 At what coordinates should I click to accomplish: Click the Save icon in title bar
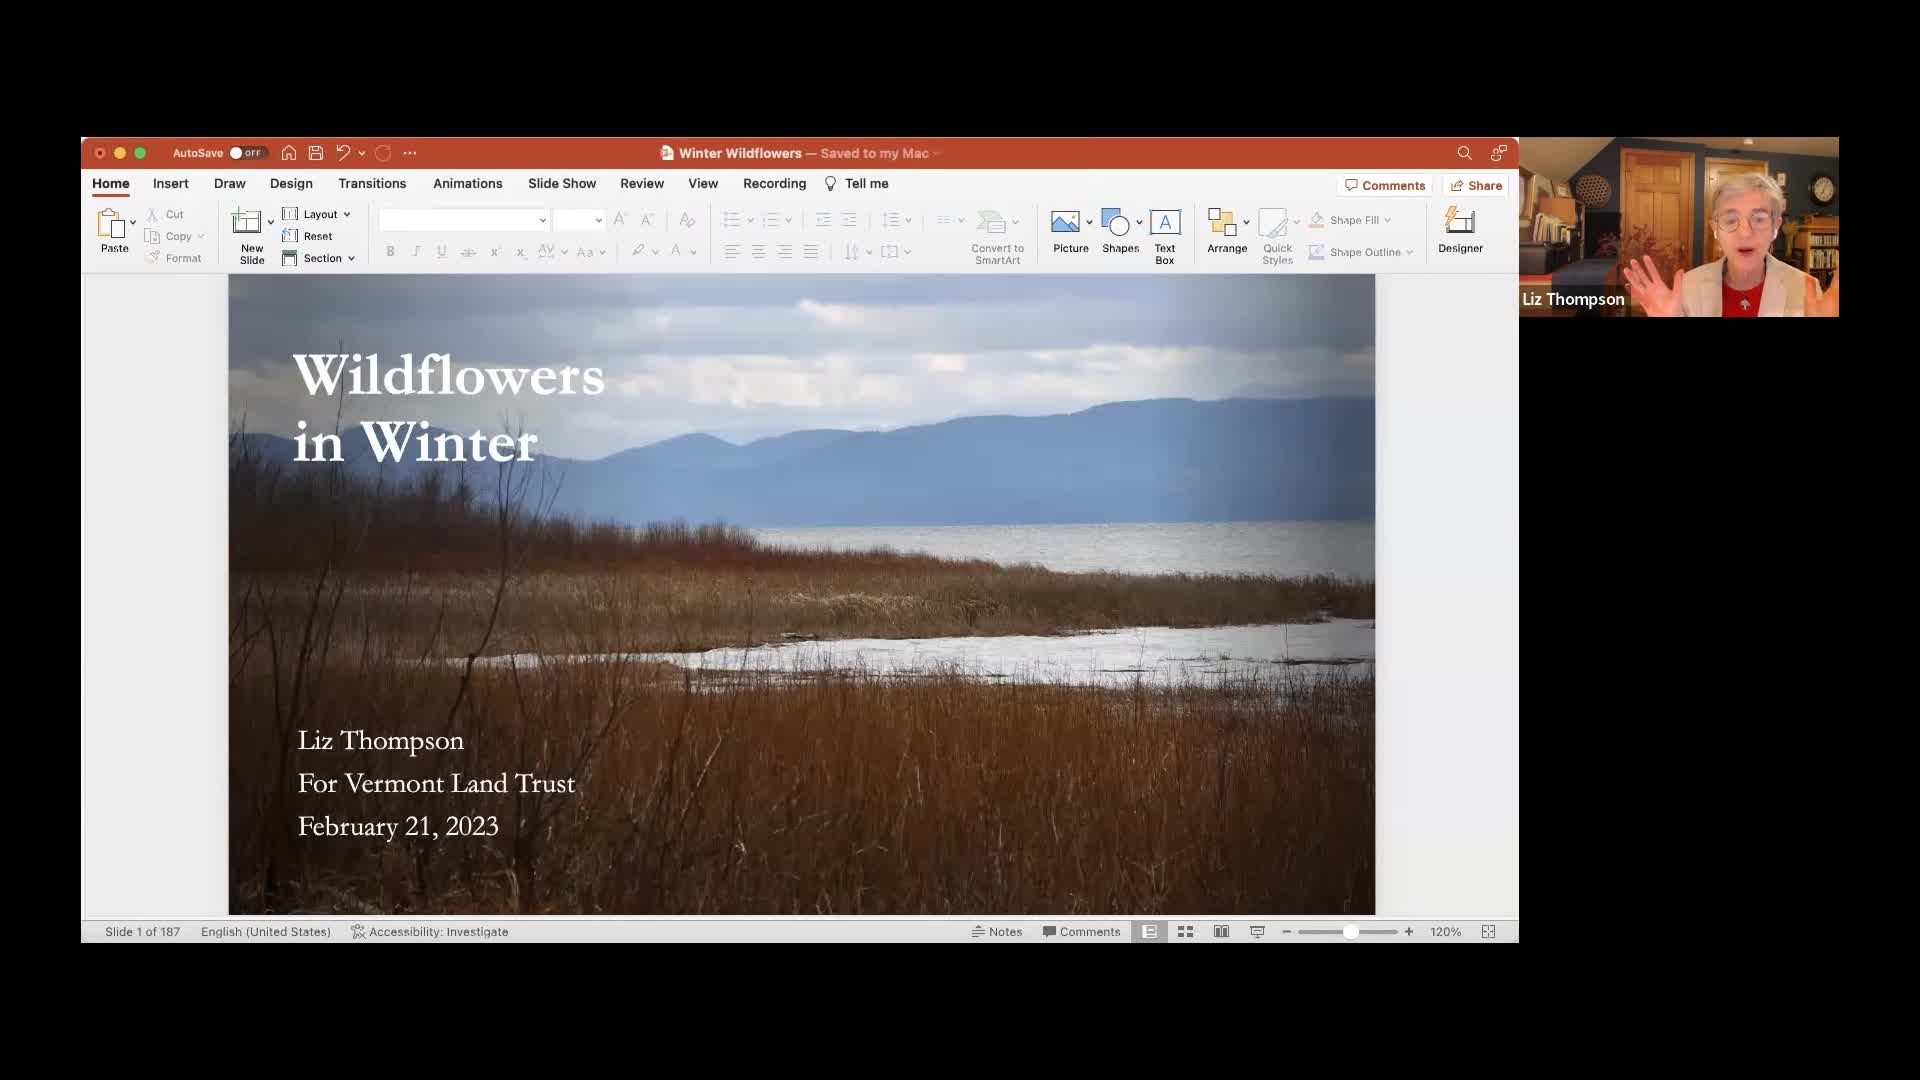click(x=316, y=153)
